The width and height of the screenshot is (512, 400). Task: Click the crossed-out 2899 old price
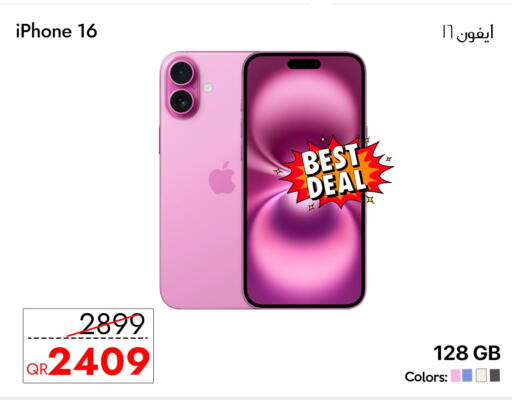tap(111, 324)
